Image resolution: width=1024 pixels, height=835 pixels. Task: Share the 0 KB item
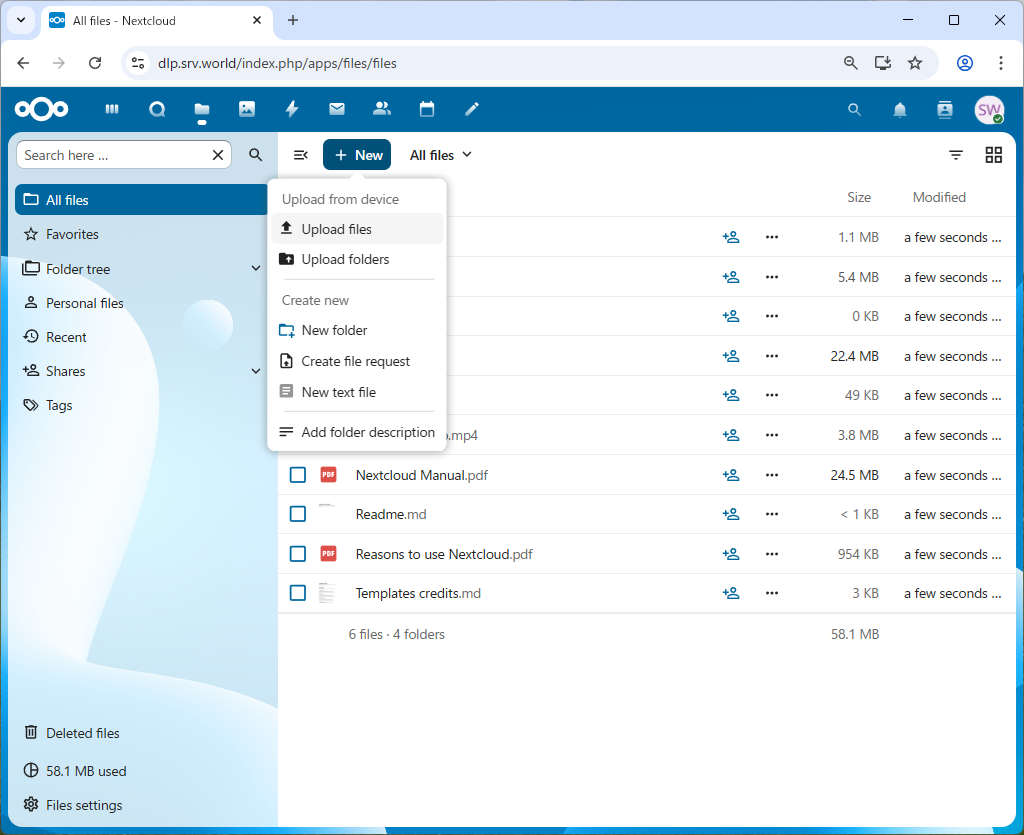(x=731, y=316)
